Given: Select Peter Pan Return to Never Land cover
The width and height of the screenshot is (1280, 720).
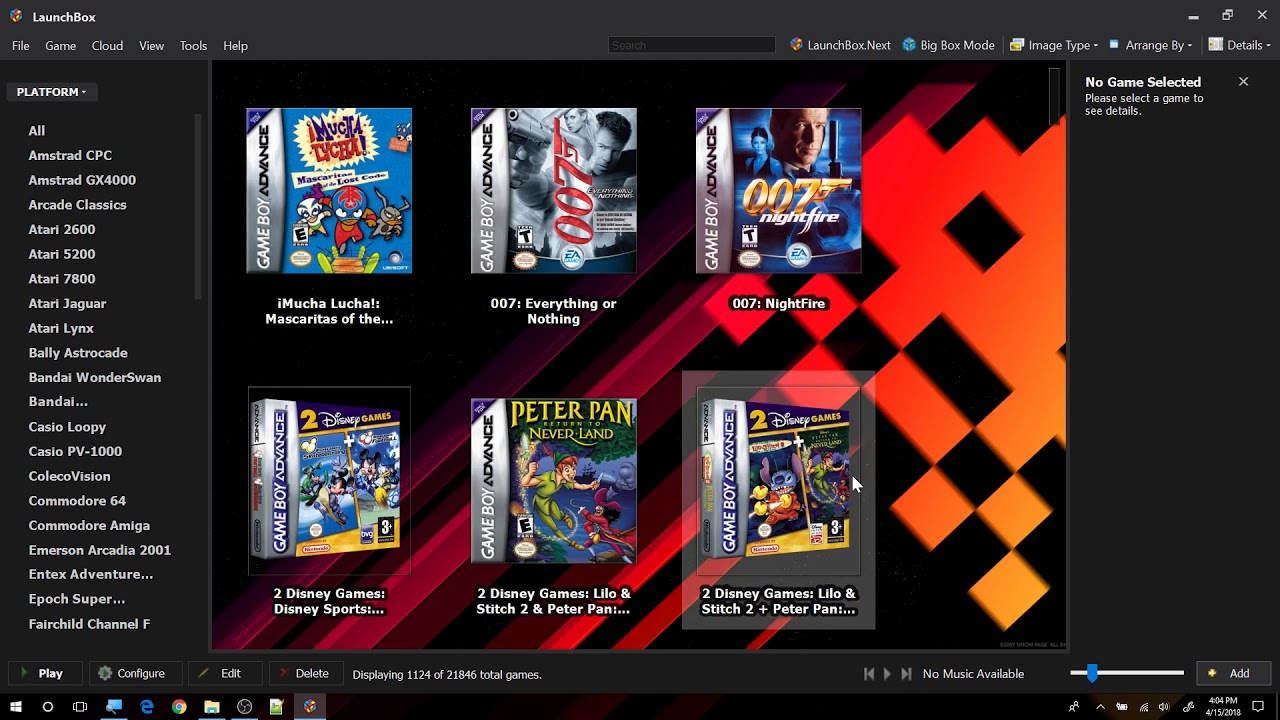Looking at the screenshot, I should pos(553,480).
